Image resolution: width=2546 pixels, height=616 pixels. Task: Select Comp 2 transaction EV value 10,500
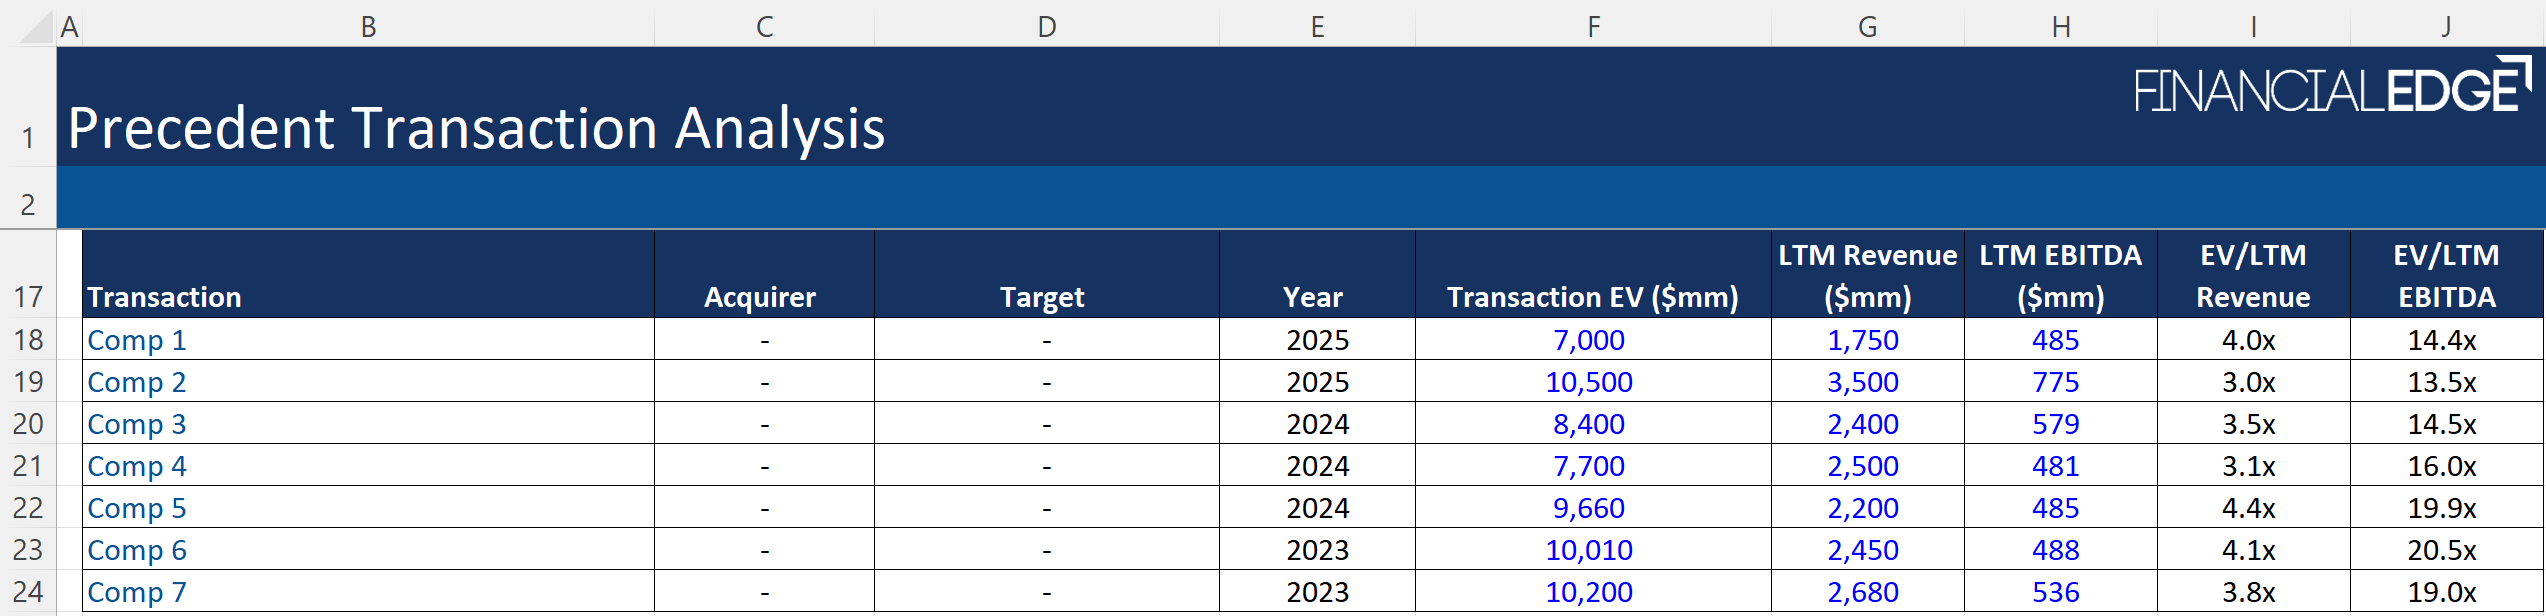1589,382
